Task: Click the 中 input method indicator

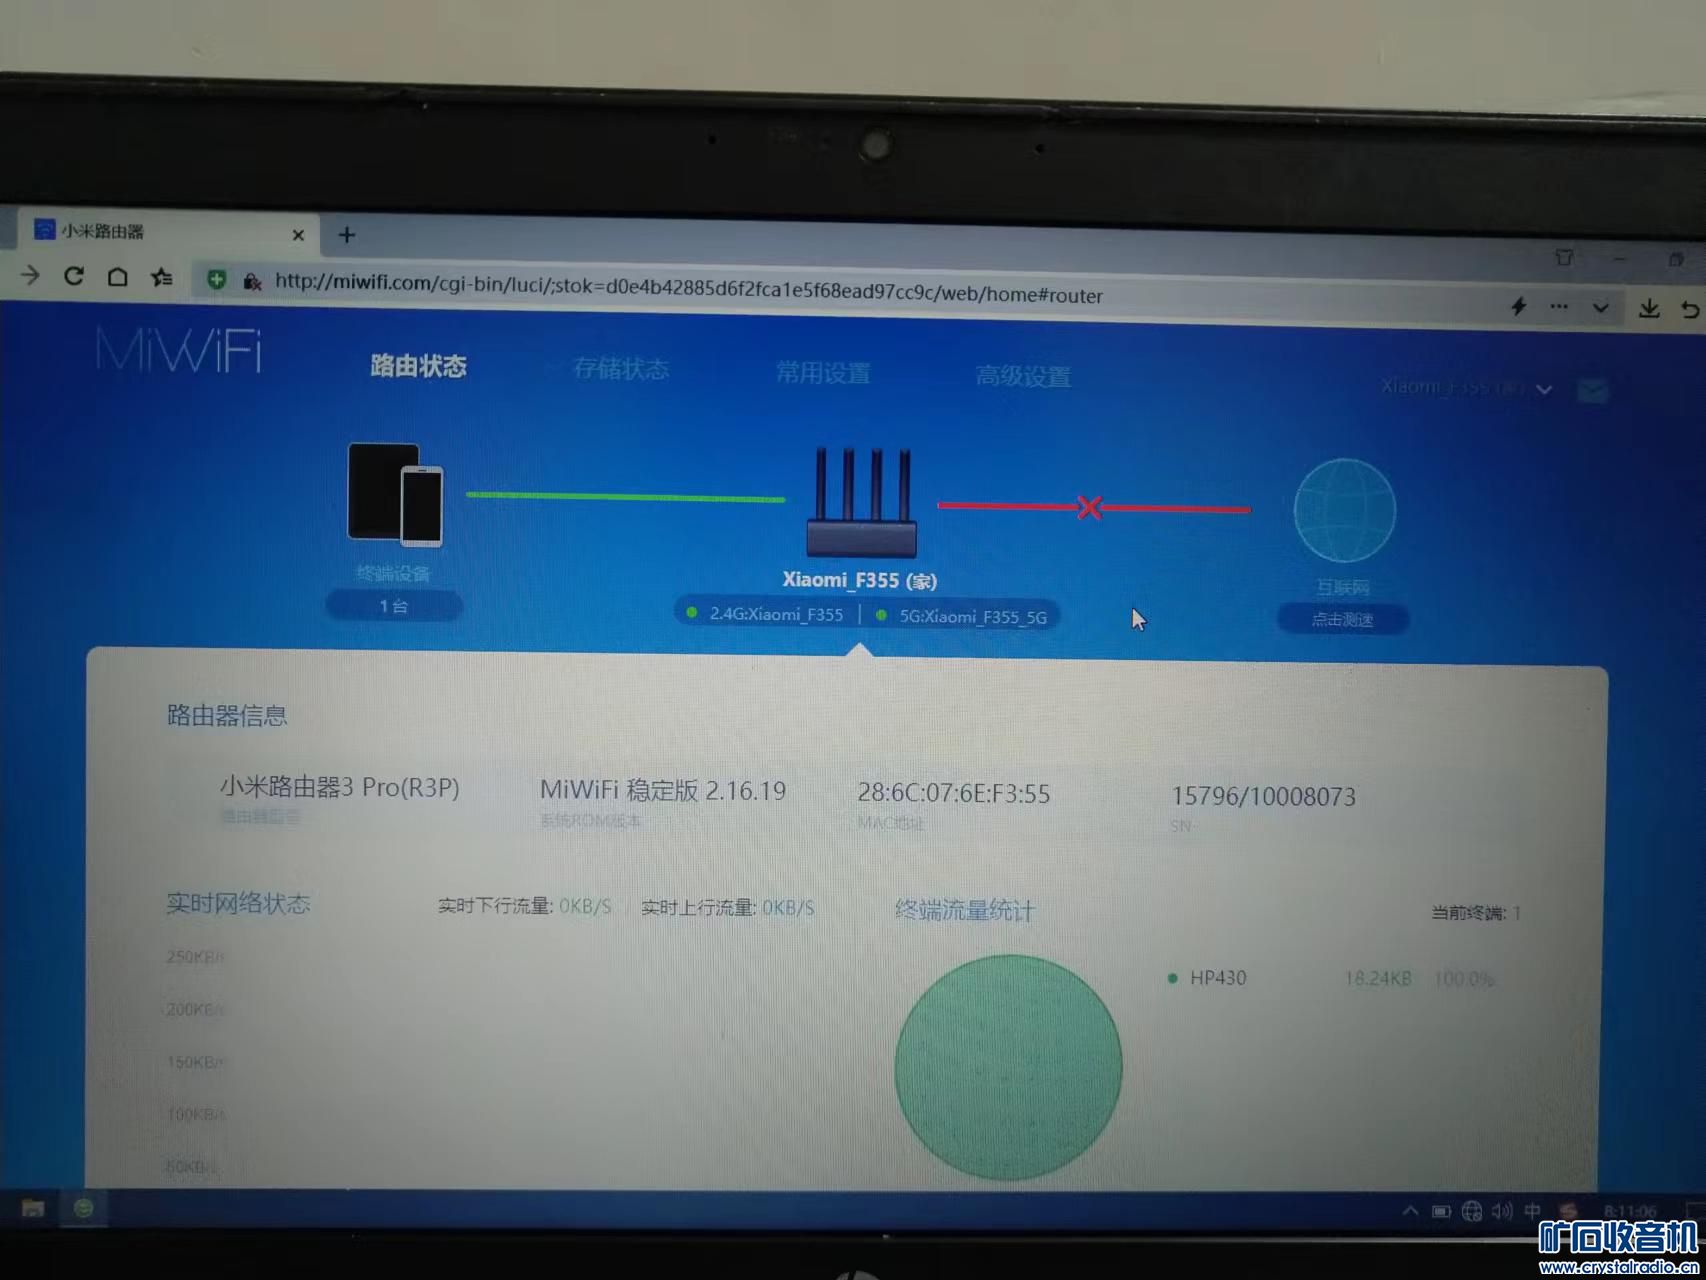Action: point(1532,1212)
